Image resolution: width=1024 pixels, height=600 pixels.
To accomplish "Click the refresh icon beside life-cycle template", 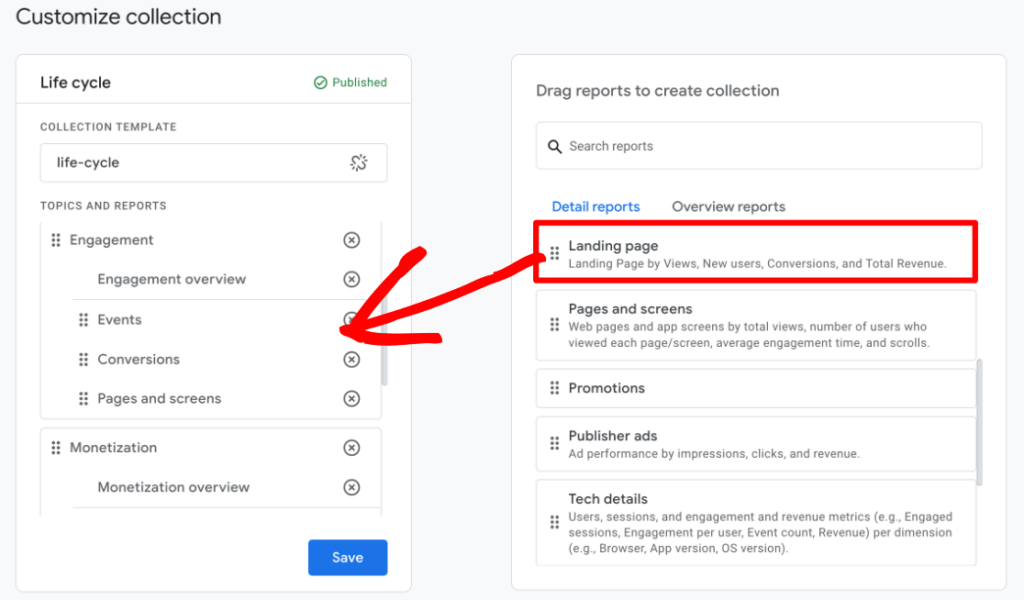I will (359, 162).
